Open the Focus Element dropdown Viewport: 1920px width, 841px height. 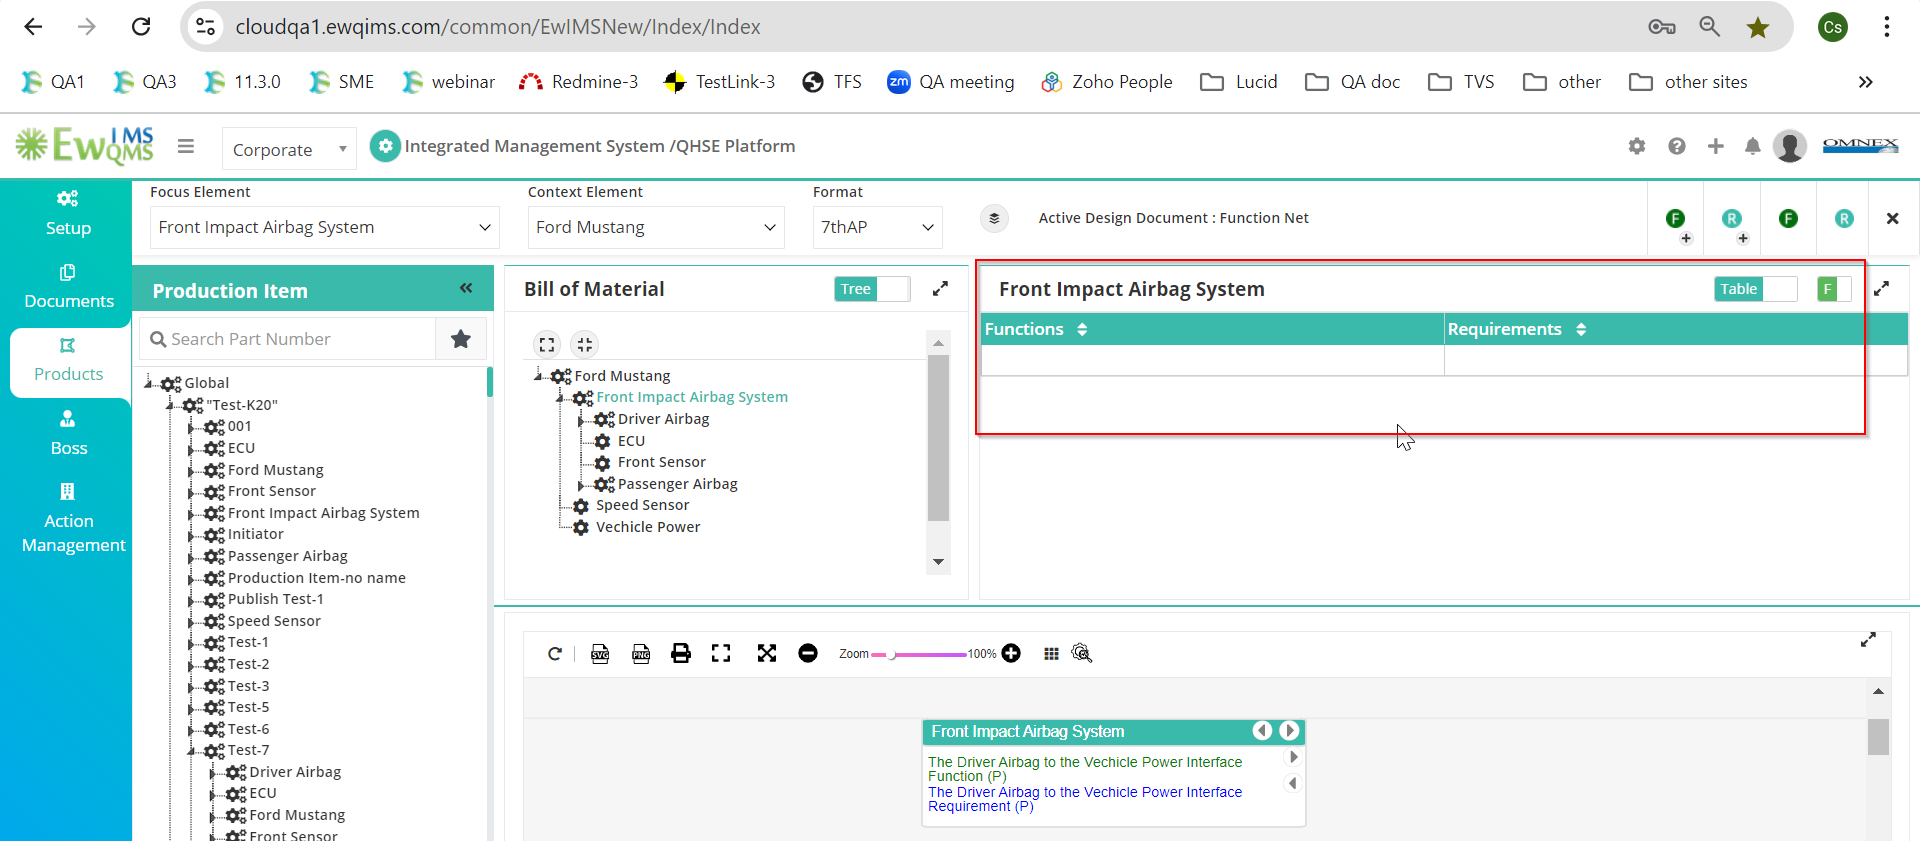(325, 227)
